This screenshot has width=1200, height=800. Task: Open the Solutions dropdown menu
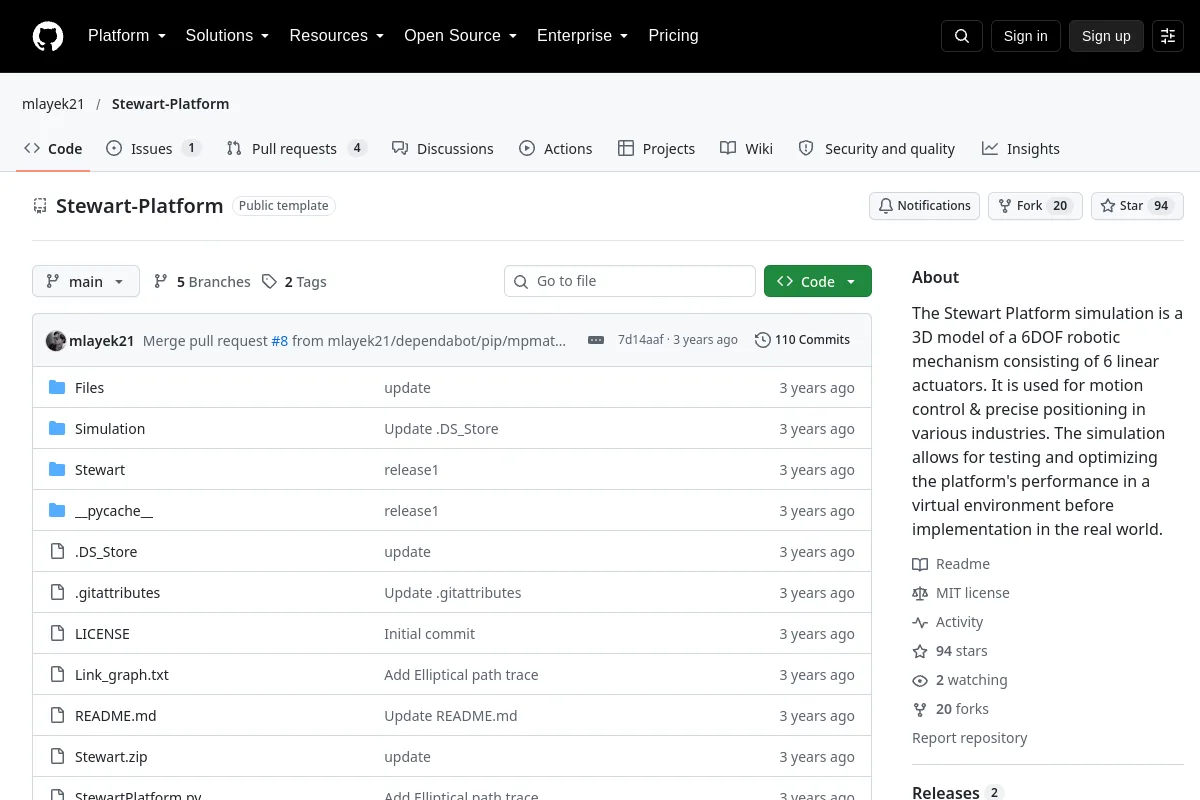[x=227, y=36]
